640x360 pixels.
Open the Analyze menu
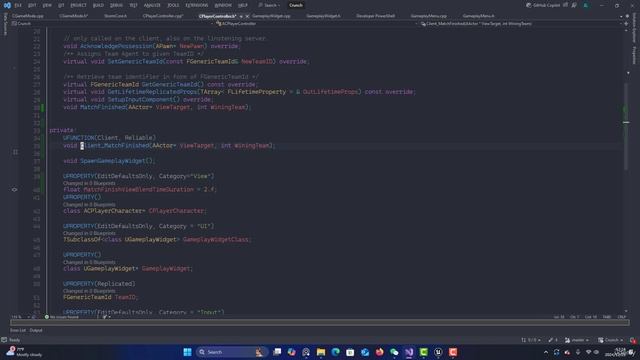coord(152,5)
